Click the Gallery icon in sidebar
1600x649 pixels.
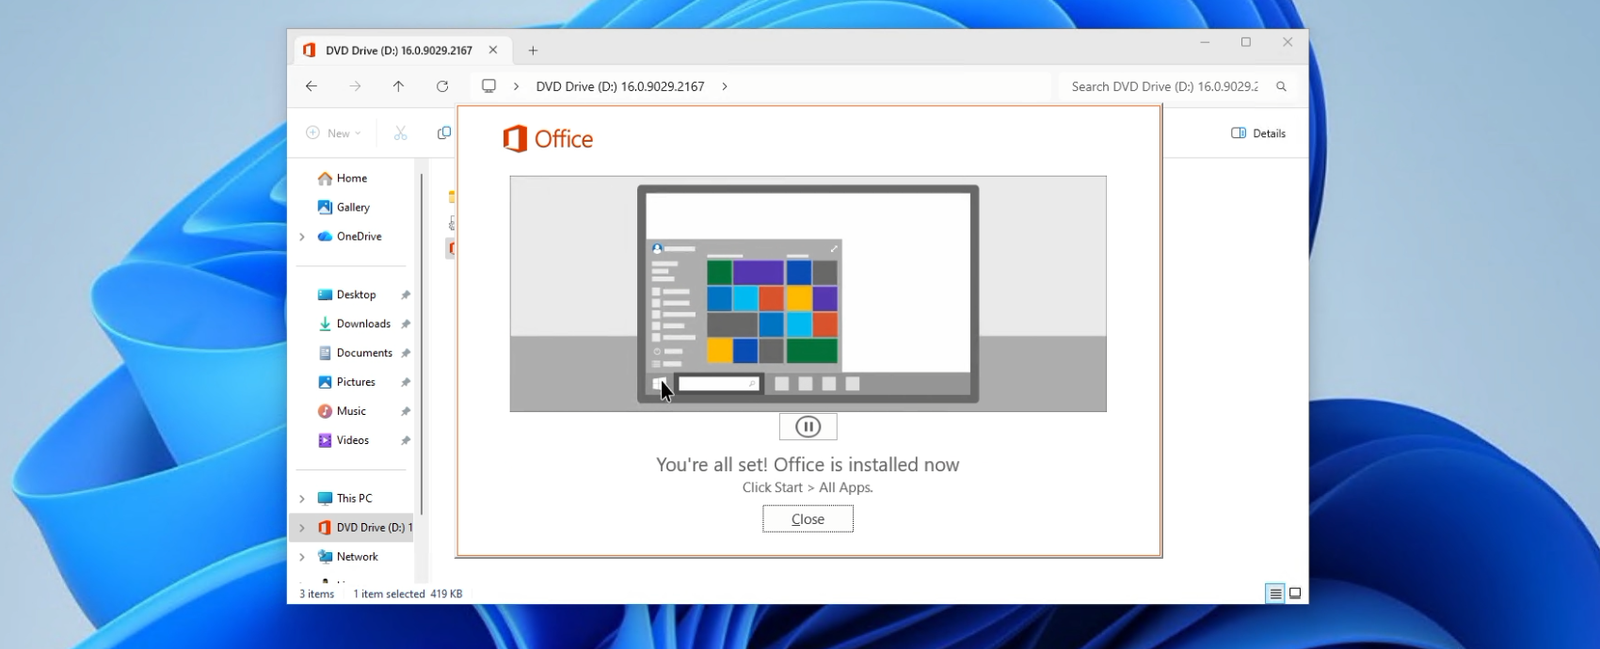pyautogui.click(x=325, y=207)
